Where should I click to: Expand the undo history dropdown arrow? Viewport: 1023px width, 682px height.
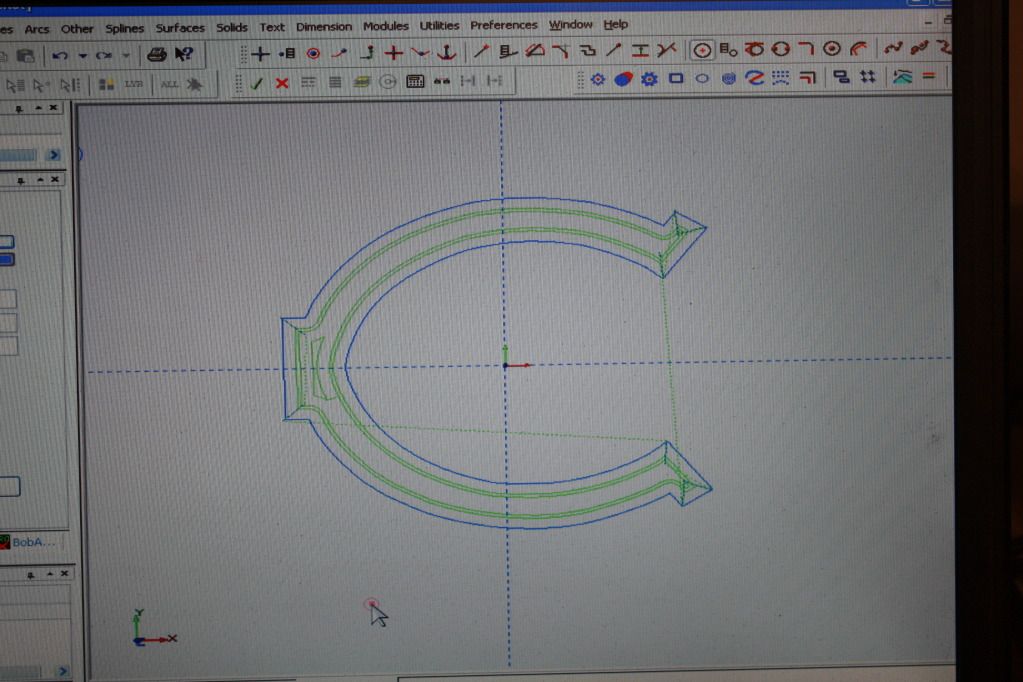point(82,55)
